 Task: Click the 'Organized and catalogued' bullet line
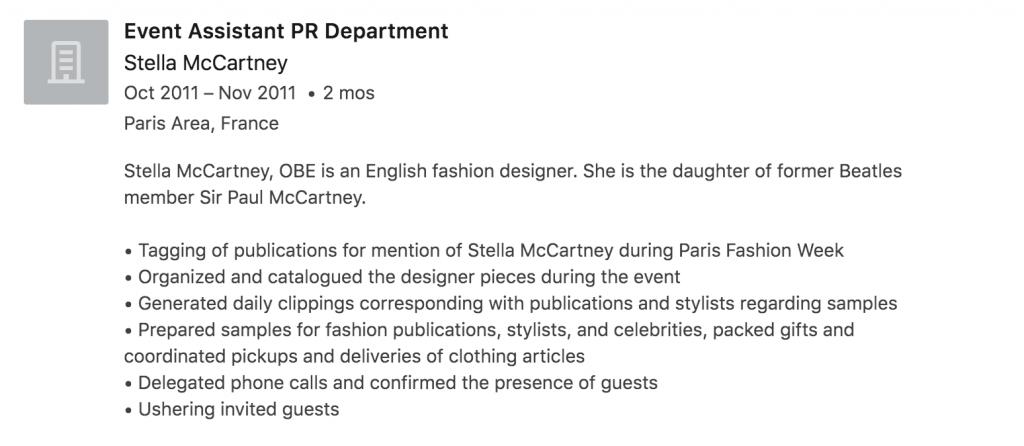(403, 277)
